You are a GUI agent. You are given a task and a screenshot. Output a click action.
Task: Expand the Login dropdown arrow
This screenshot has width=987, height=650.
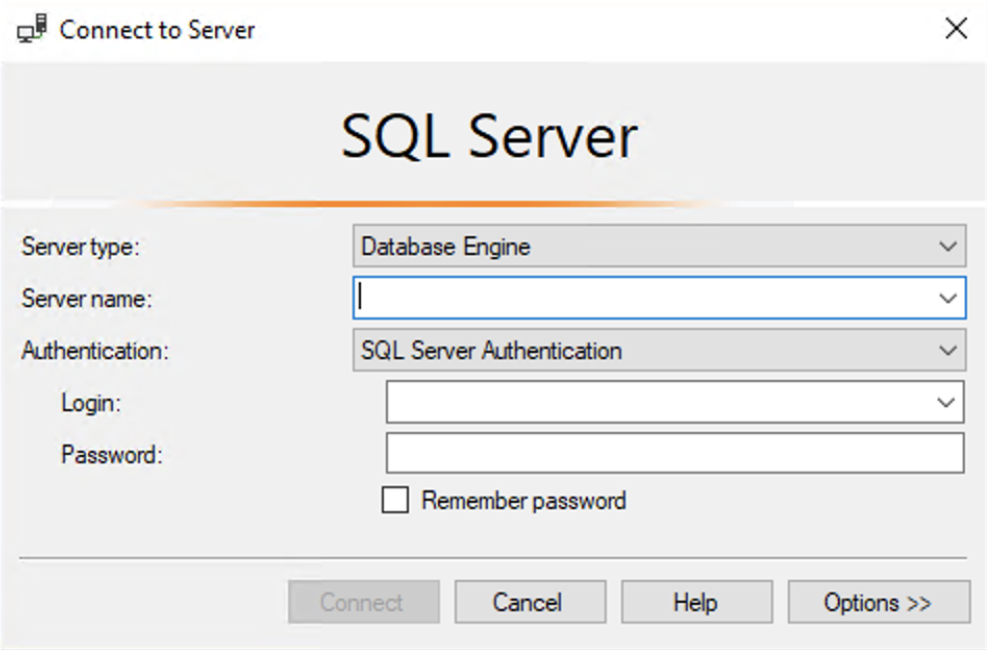[x=946, y=402]
